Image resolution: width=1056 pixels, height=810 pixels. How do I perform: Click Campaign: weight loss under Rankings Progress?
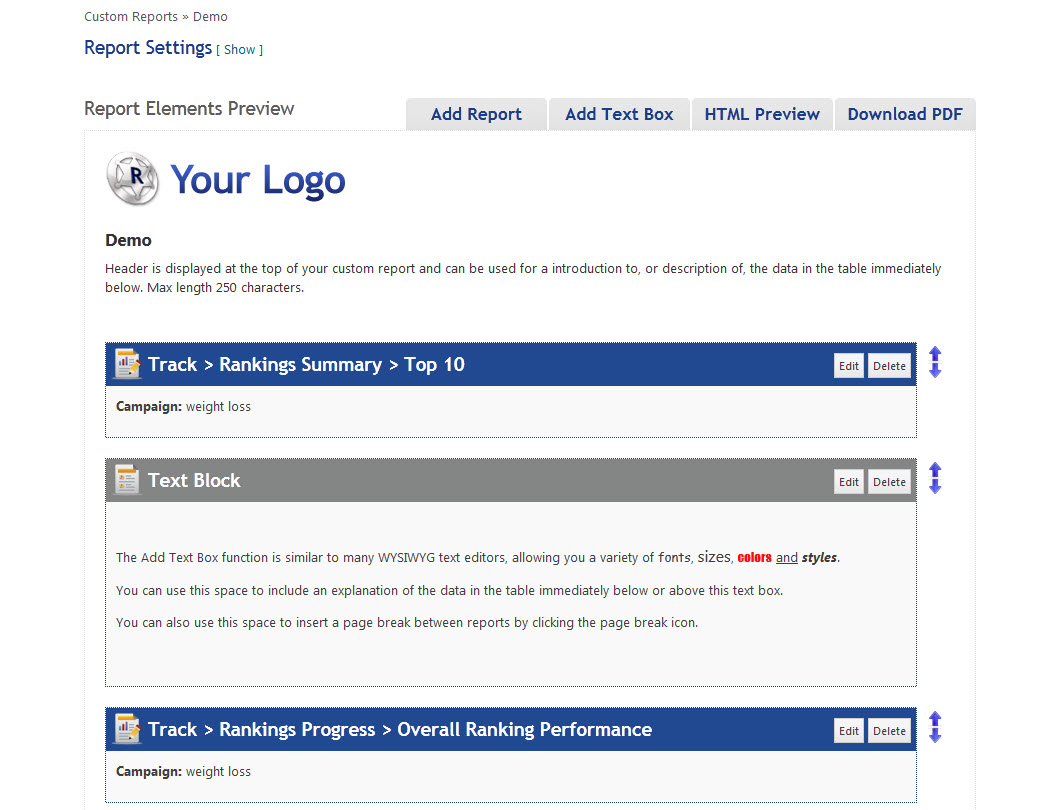183,772
